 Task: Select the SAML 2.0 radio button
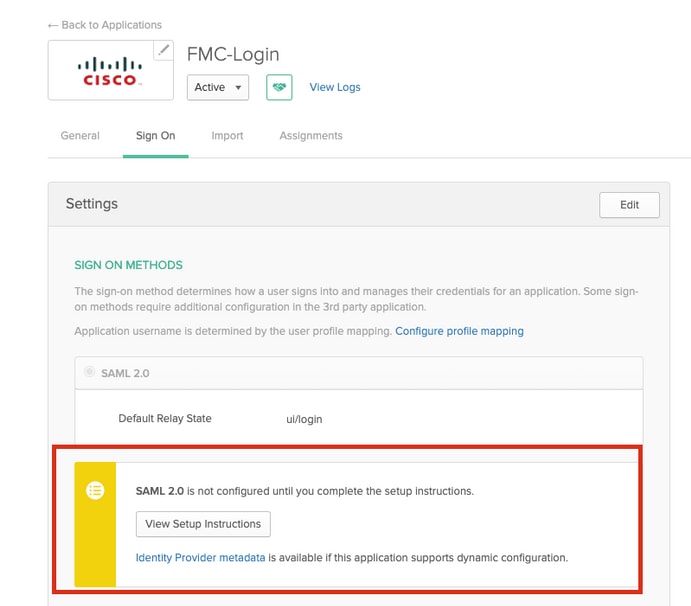[89, 372]
